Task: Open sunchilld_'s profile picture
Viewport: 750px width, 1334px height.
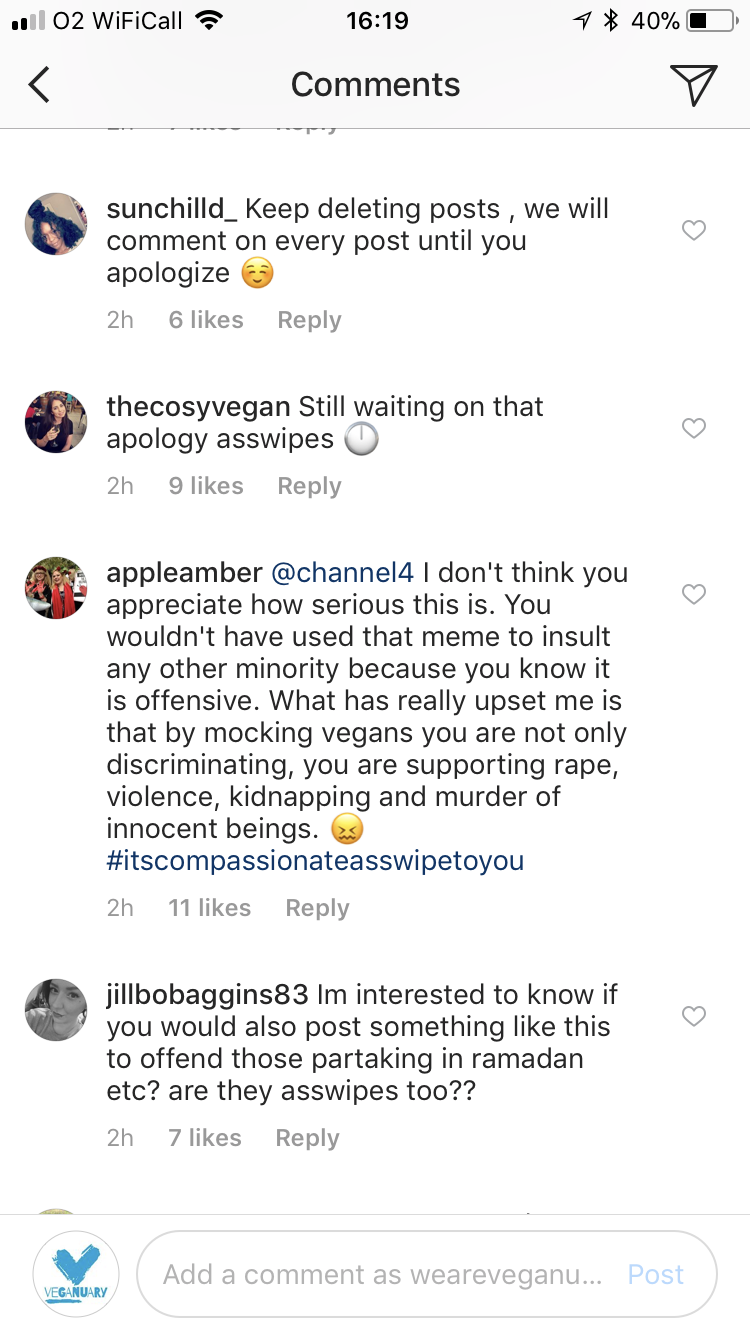Action: click(55, 223)
